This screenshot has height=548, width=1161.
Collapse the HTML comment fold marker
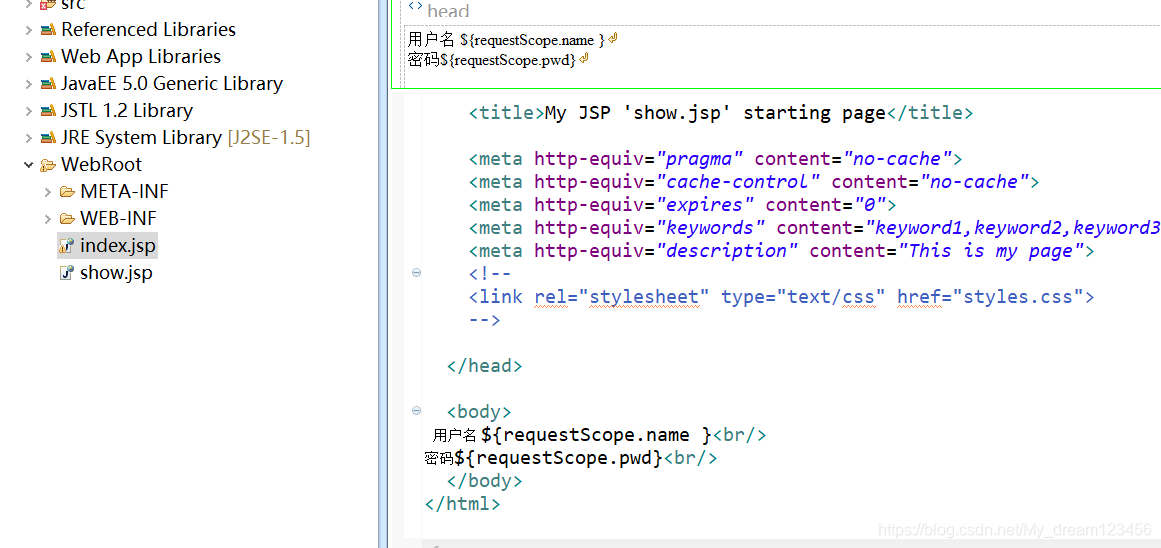416,273
